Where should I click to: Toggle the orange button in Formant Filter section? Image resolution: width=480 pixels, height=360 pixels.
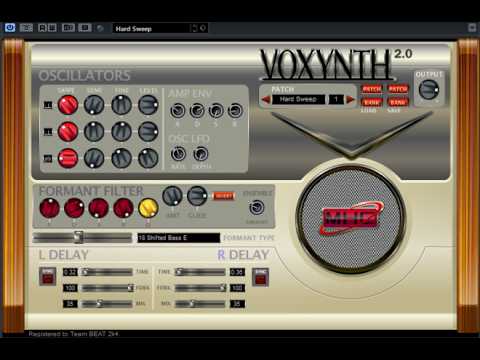224,196
